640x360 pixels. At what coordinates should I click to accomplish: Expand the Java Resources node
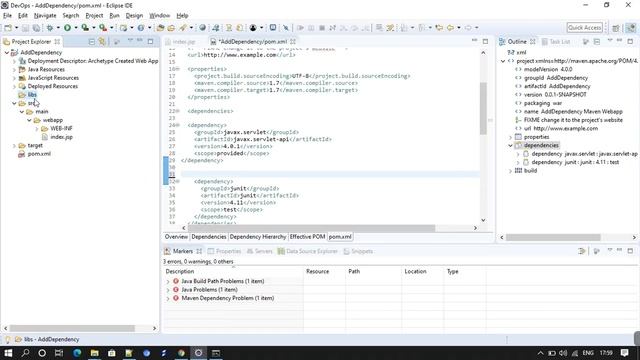[x=14, y=70]
